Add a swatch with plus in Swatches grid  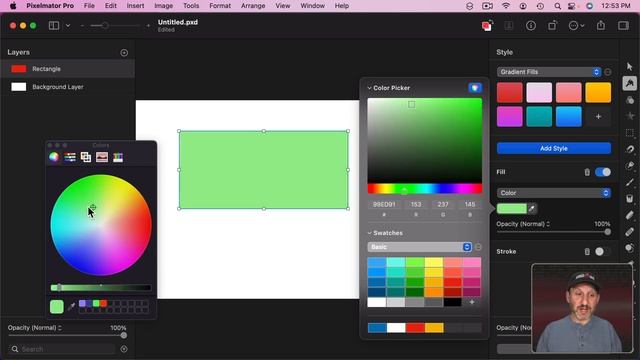(472, 302)
